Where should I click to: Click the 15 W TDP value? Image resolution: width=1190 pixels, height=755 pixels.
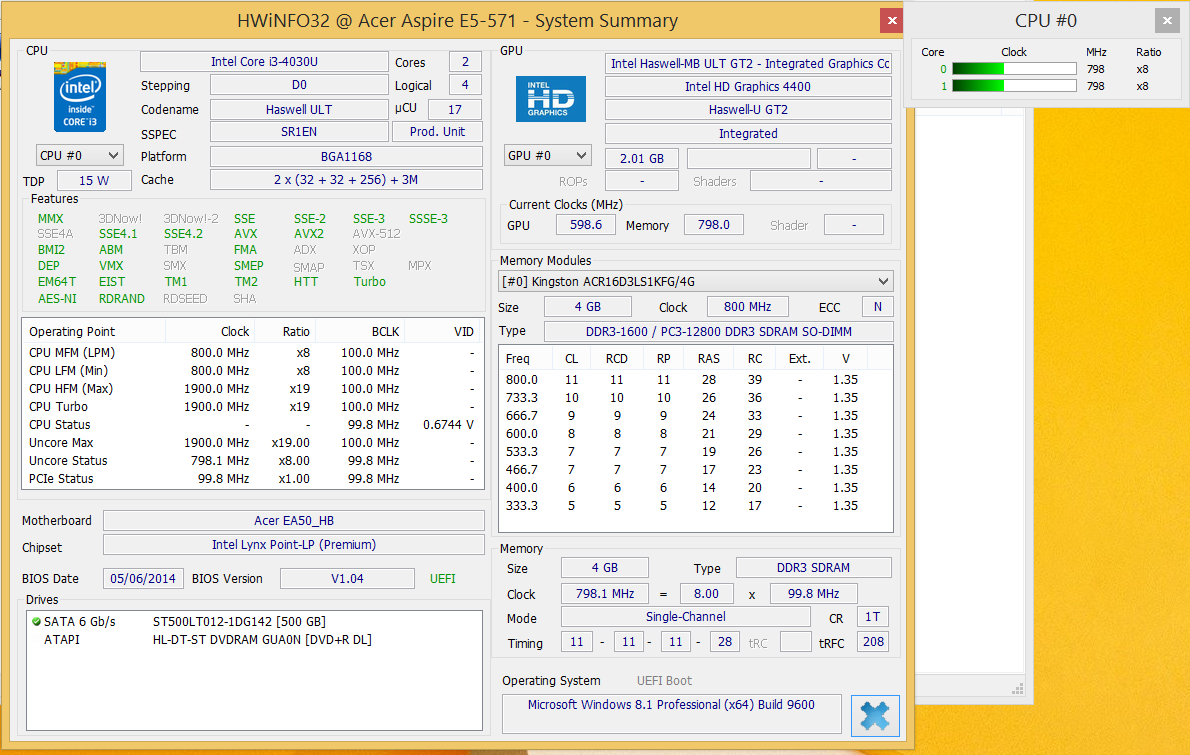pos(94,181)
